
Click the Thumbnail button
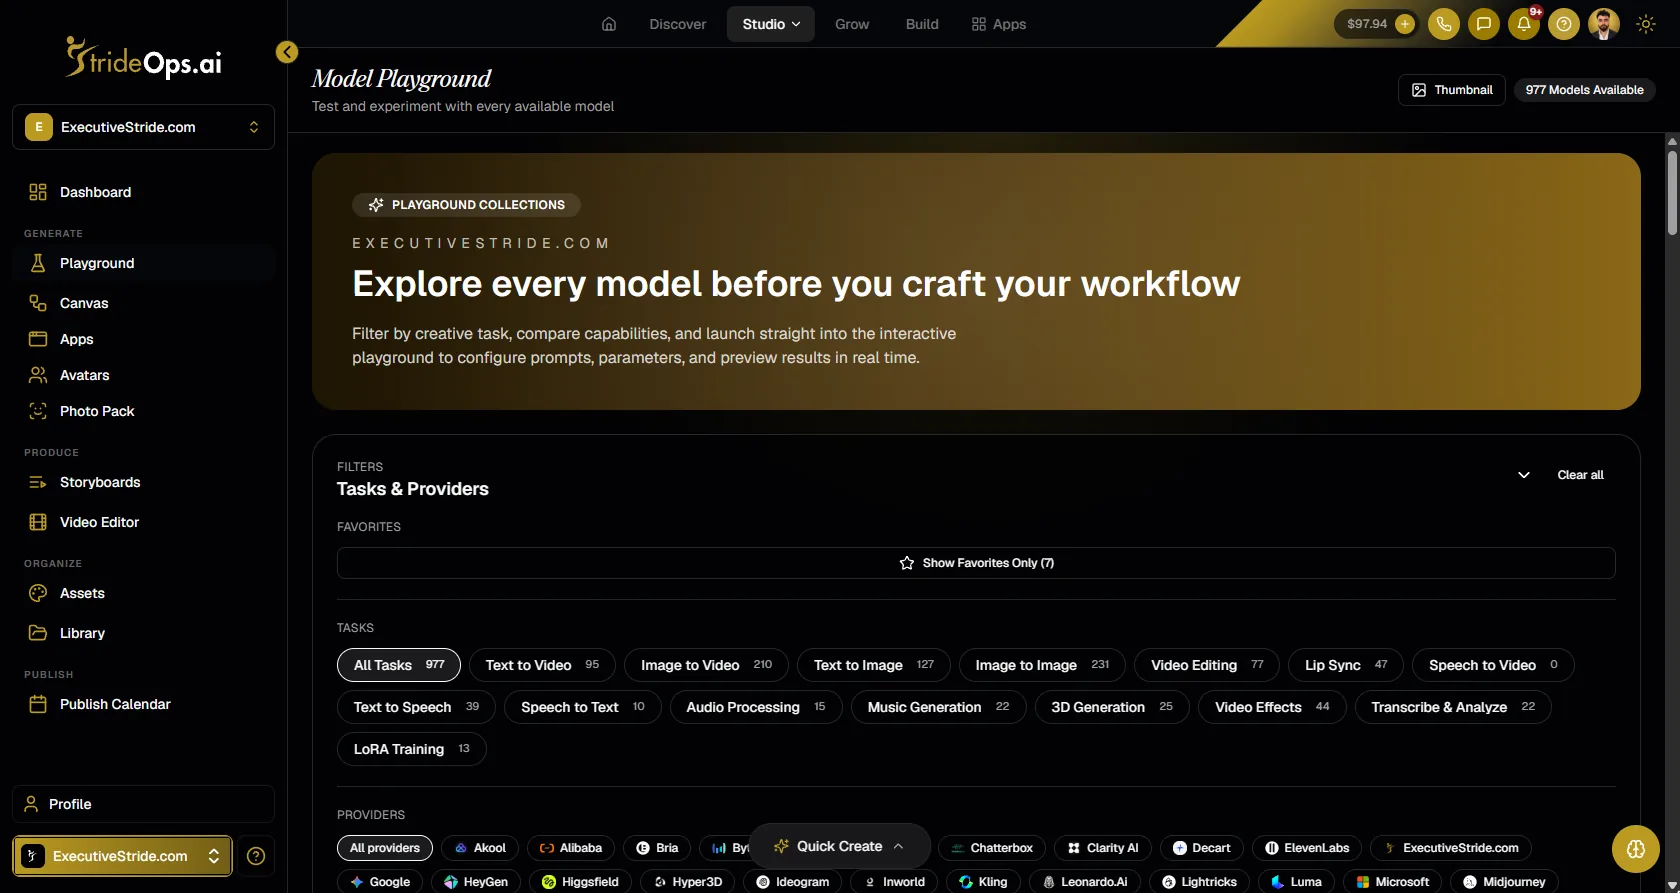click(1452, 90)
